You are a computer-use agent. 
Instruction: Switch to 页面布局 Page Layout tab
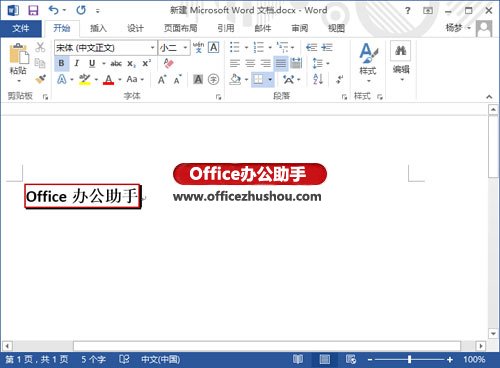[x=181, y=28]
